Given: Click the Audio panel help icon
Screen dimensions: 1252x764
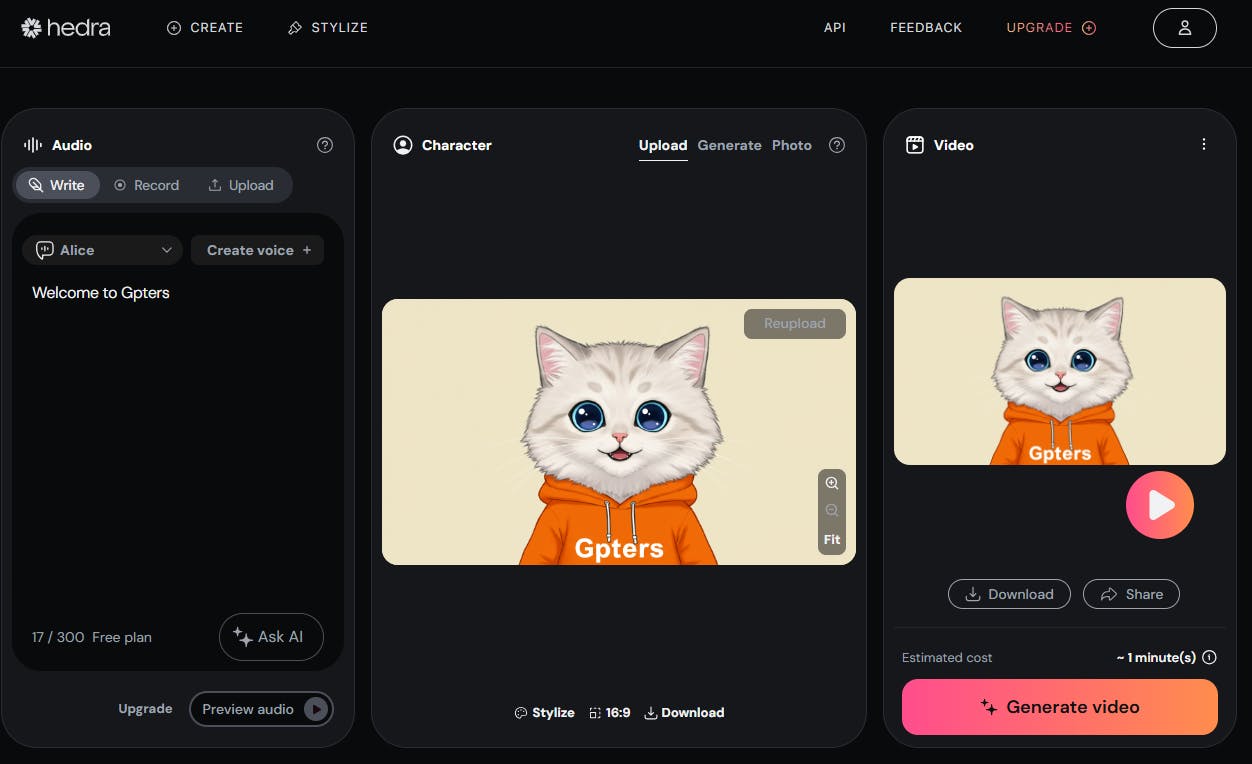Looking at the screenshot, I should [325, 145].
